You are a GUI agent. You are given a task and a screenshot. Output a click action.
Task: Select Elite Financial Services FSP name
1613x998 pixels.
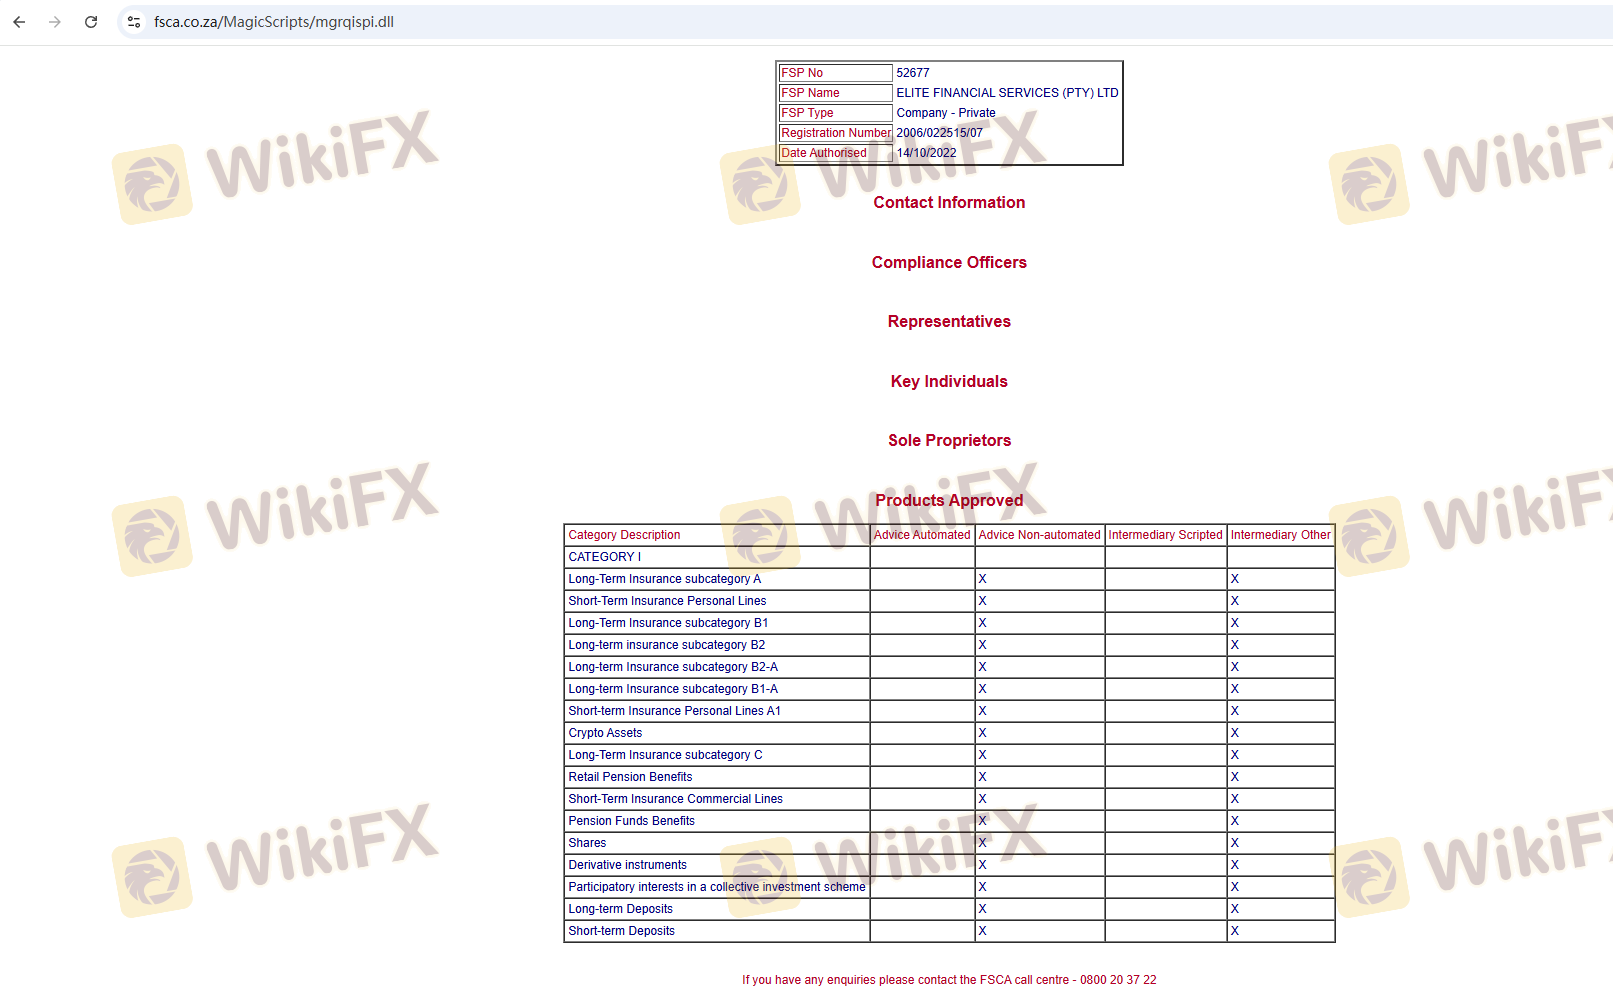click(x=1006, y=93)
